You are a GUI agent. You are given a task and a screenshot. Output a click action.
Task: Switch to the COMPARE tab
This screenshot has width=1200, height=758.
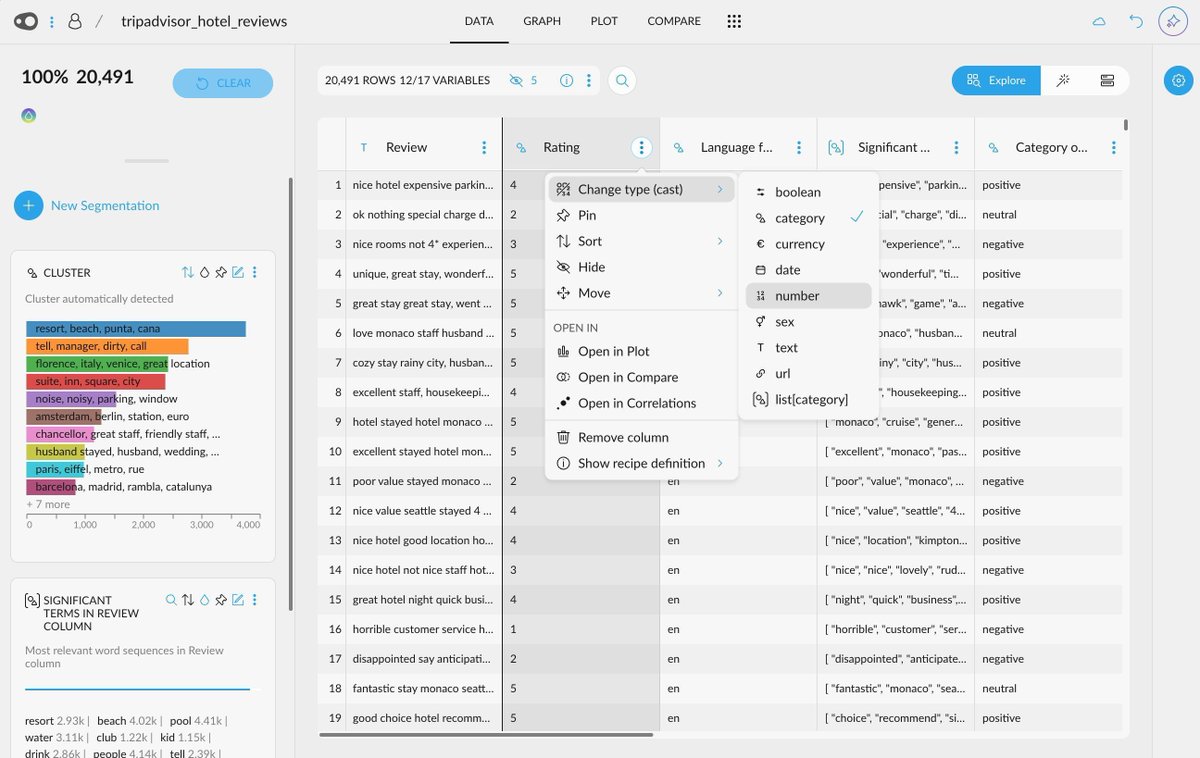[x=674, y=21]
